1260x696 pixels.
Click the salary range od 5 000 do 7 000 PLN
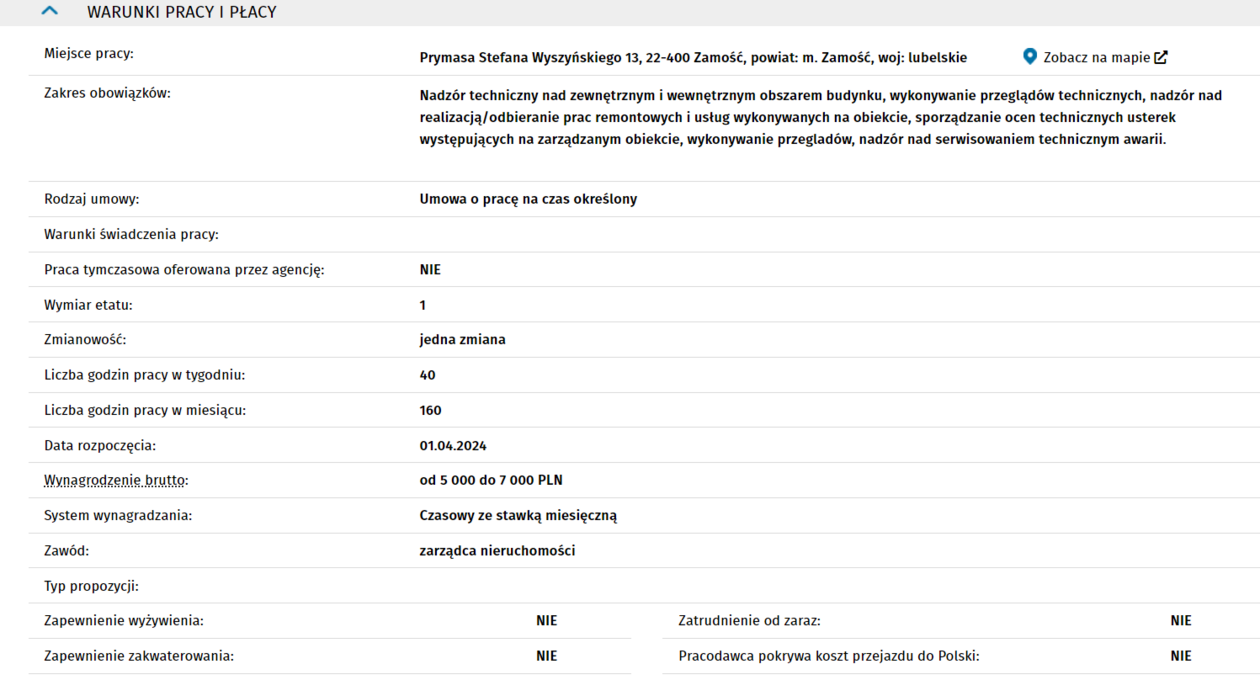pyautogui.click(x=491, y=480)
